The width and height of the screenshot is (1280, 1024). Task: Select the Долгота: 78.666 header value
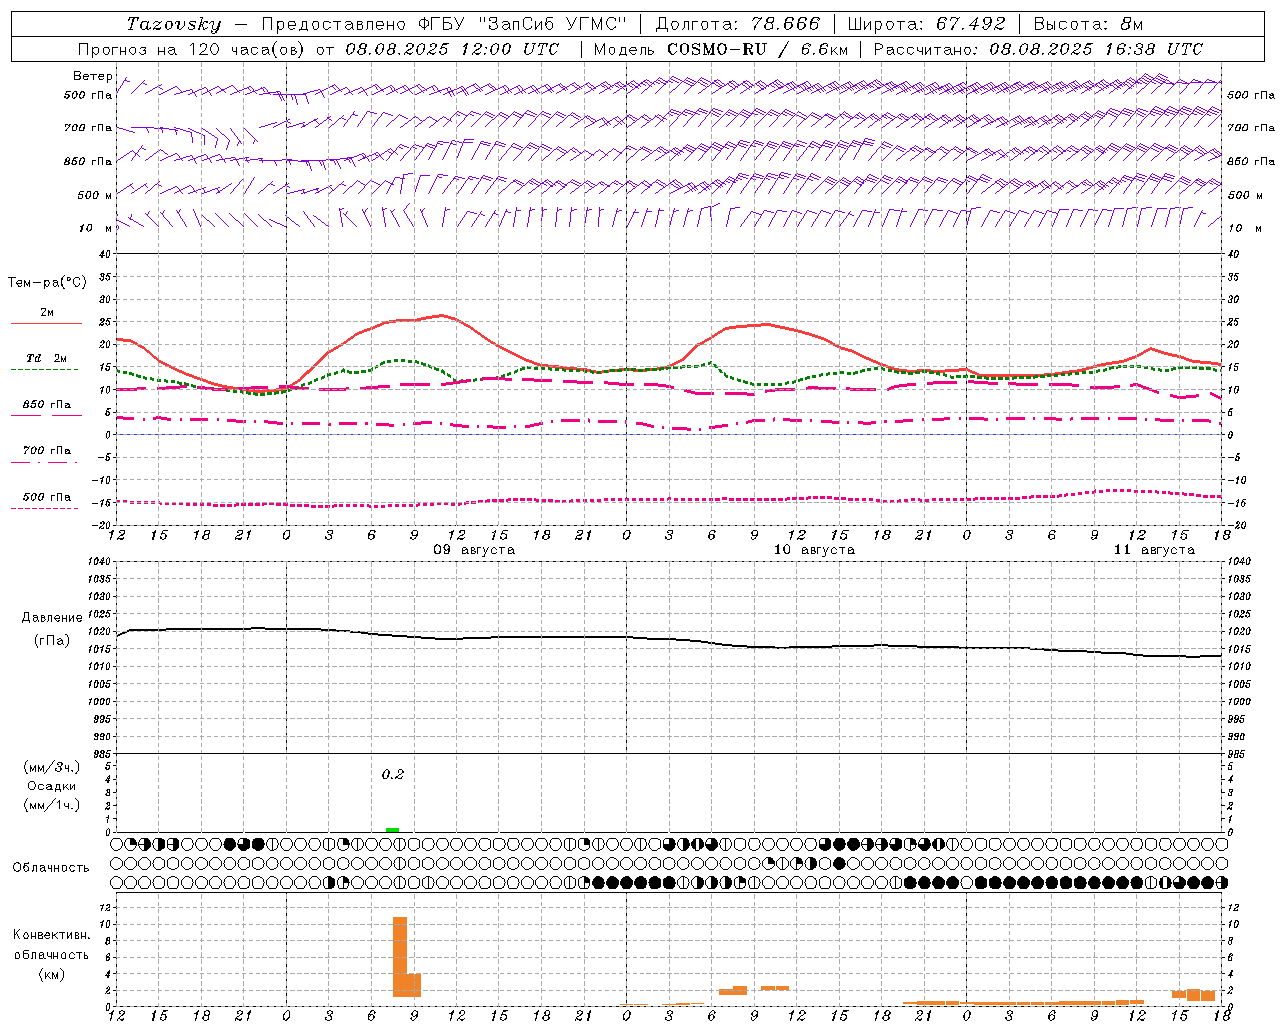pyautogui.click(x=738, y=24)
